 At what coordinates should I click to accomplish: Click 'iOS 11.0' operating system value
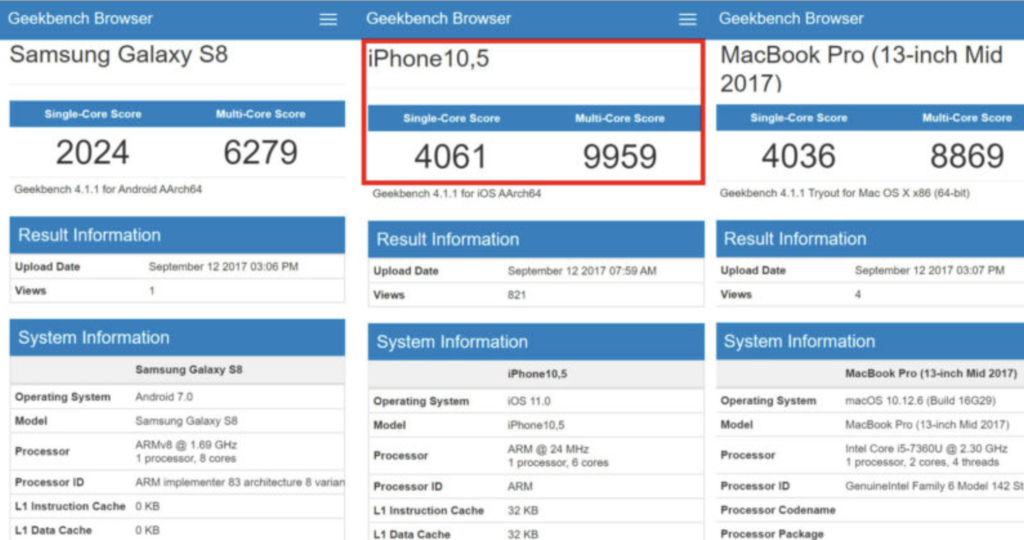[x=528, y=401]
